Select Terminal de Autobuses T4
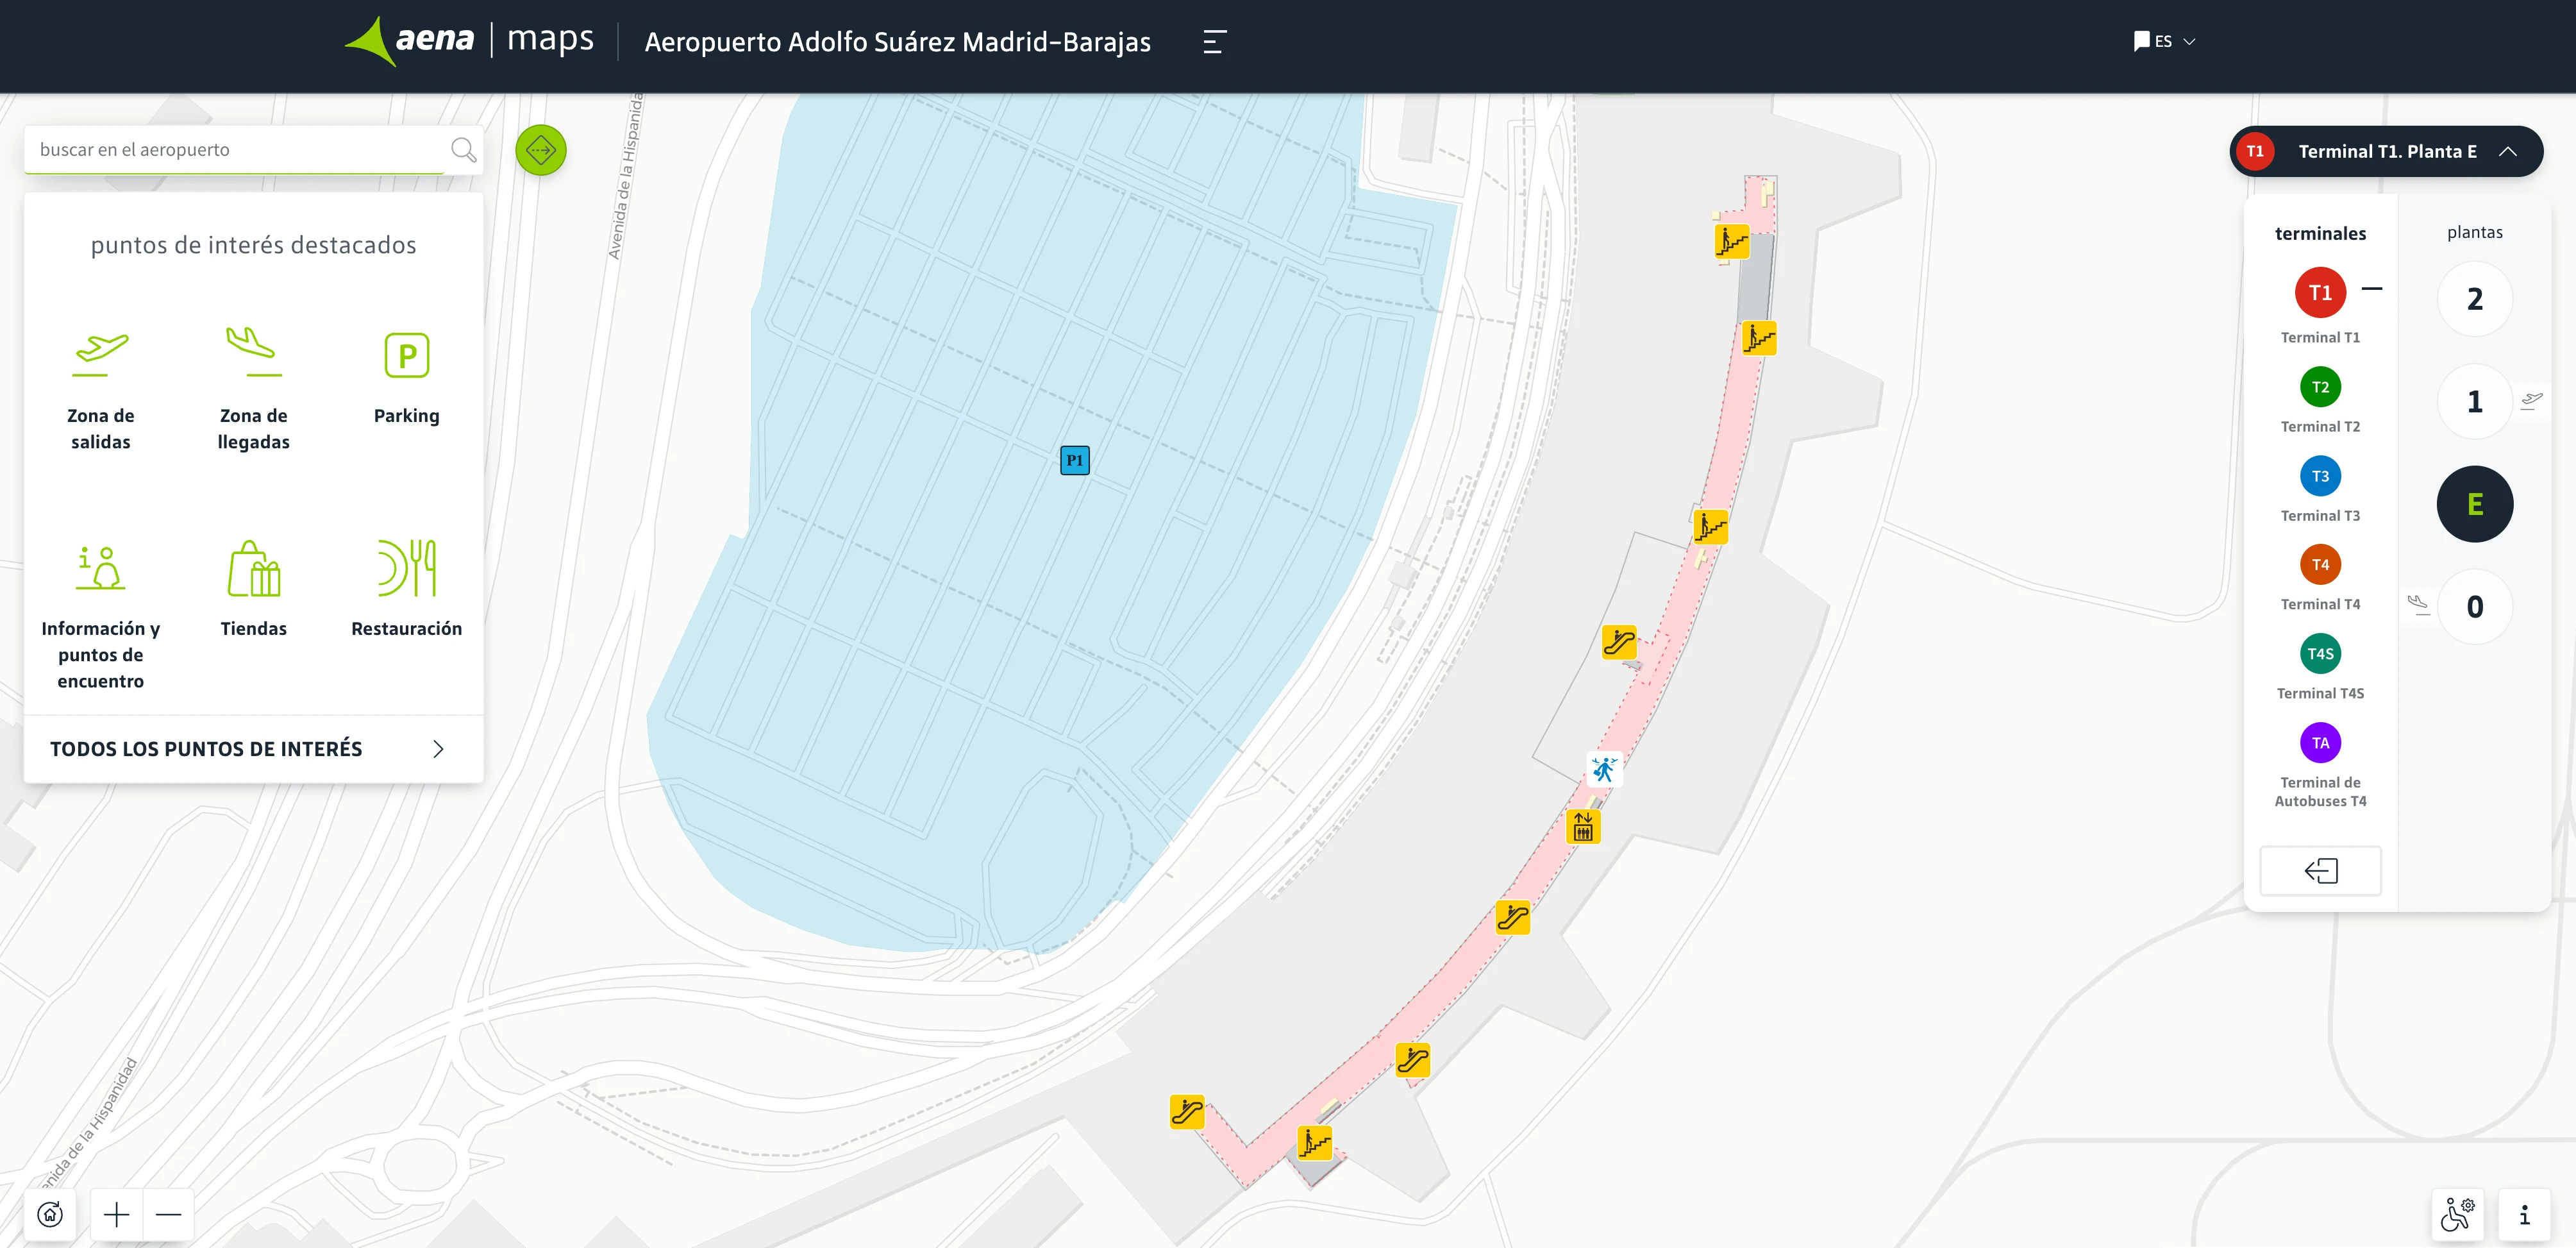 point(2320,741)
